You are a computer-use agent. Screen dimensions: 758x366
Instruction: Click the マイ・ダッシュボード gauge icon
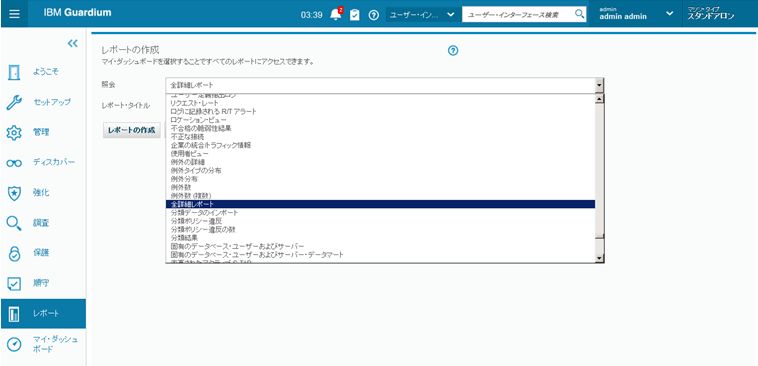click(x=15, y=344)
